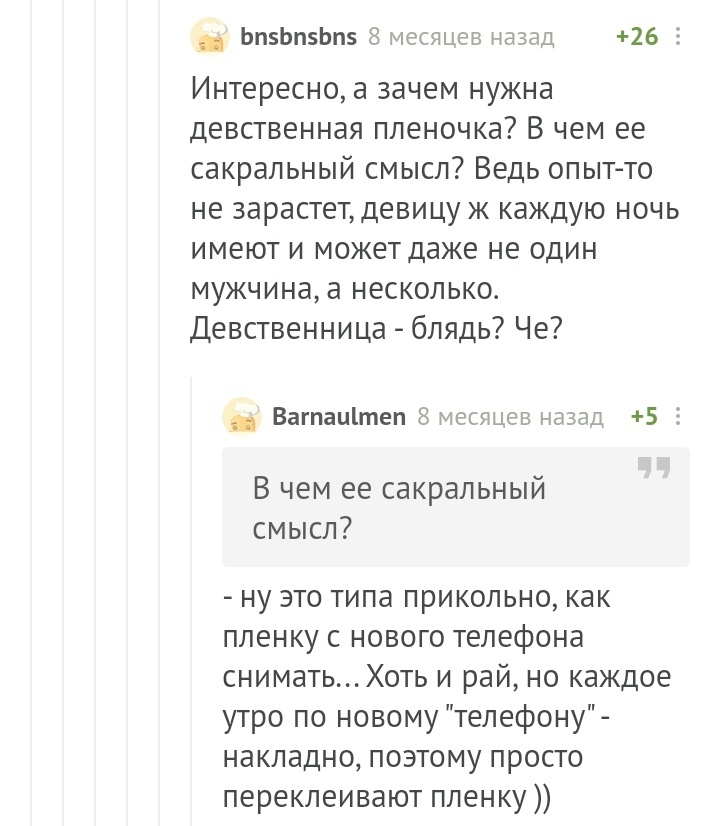Open options menu for Barnaulmen comment

(680, 417)
